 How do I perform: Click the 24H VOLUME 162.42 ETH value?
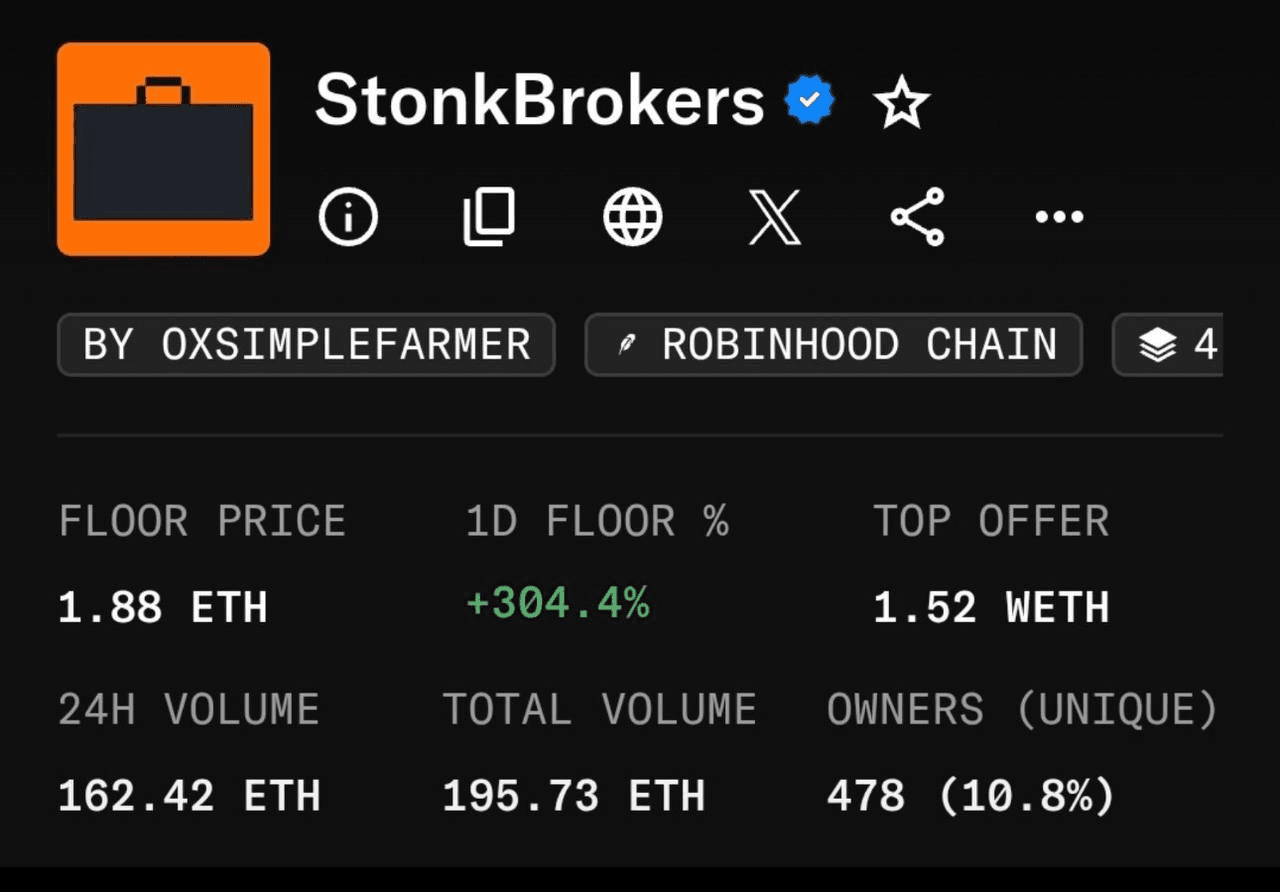tap(189, 797)
